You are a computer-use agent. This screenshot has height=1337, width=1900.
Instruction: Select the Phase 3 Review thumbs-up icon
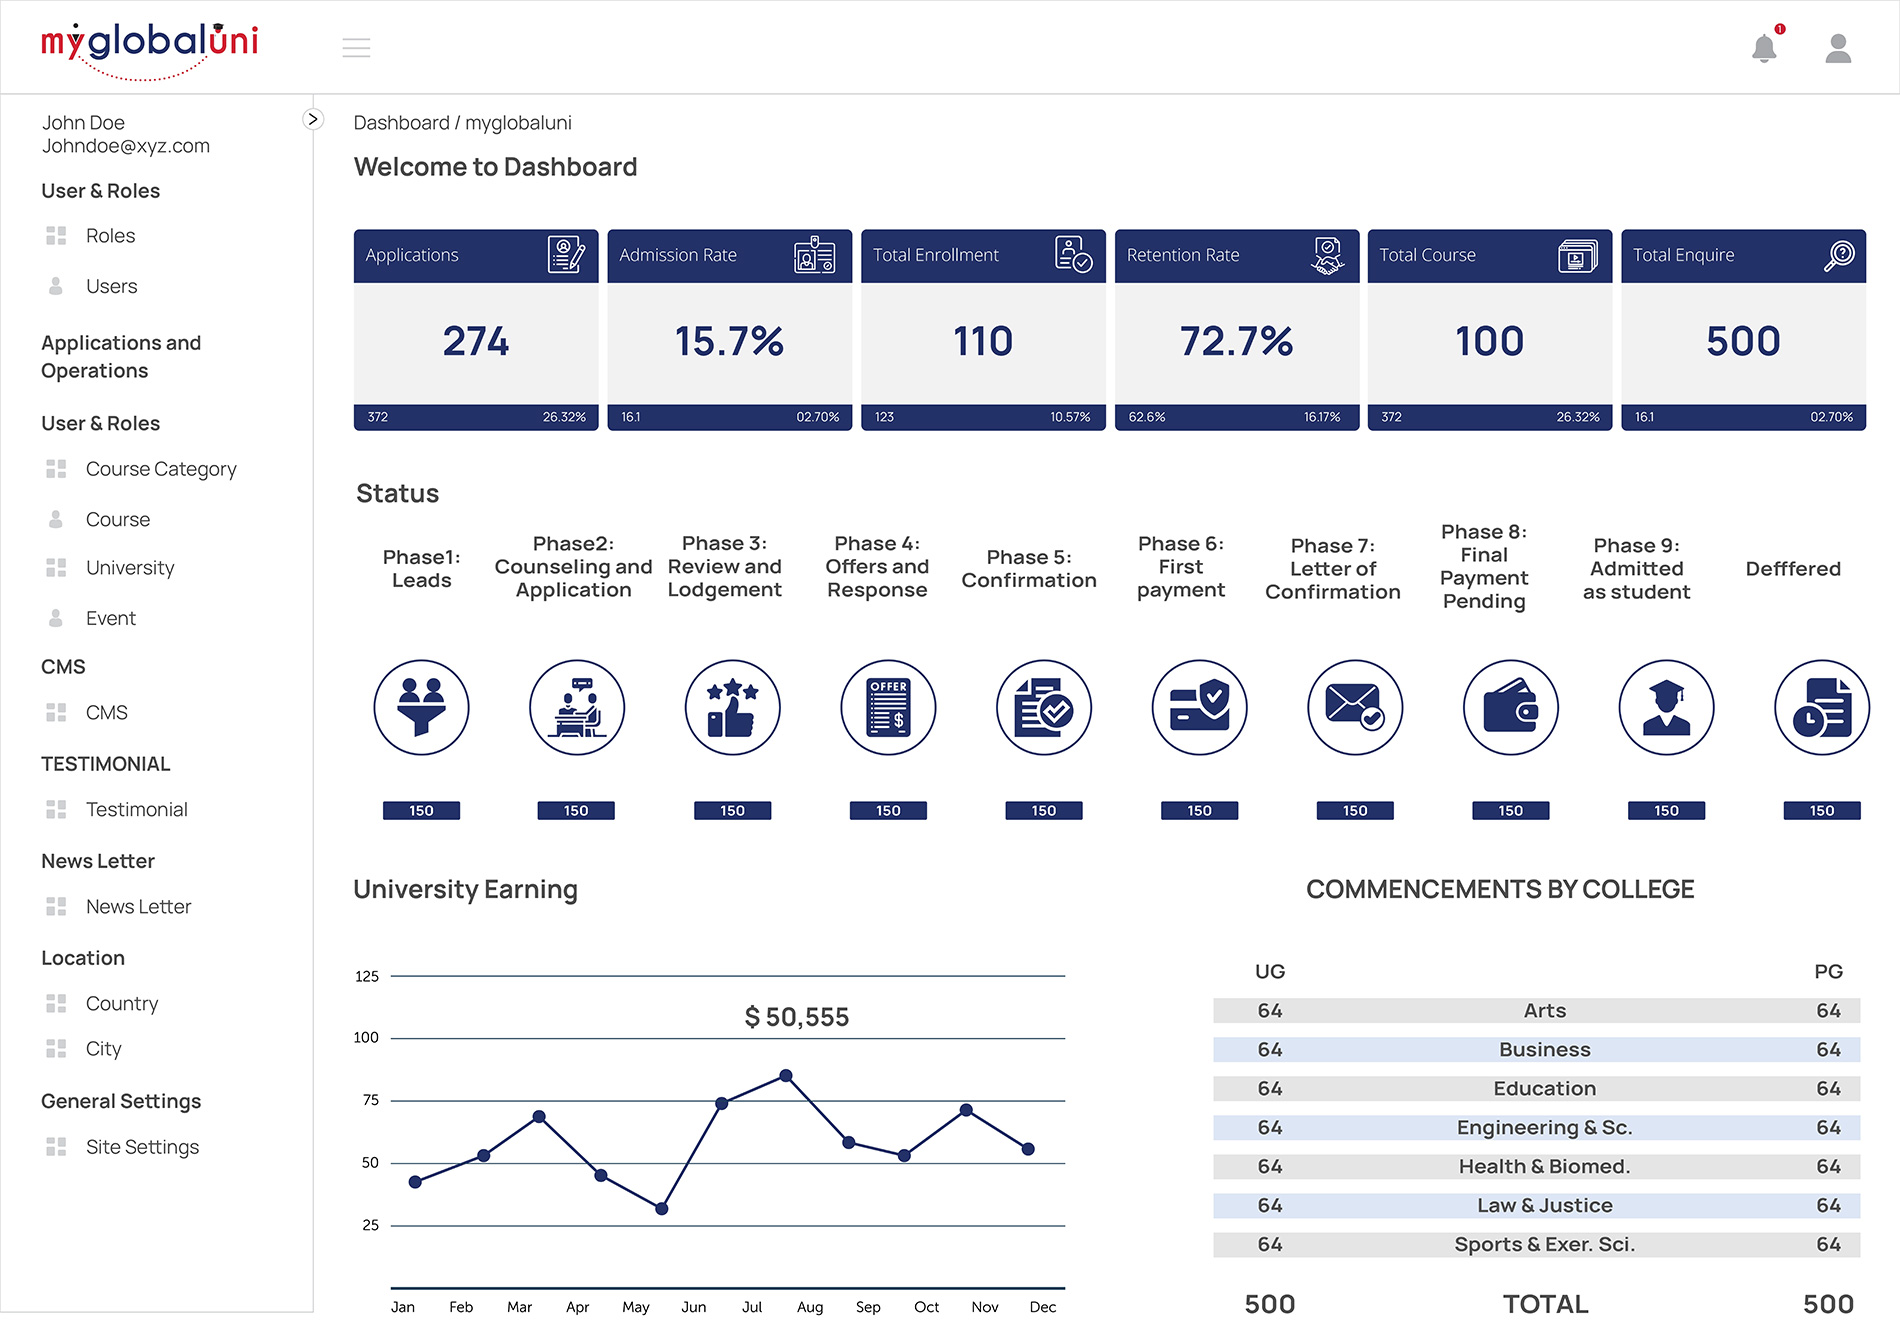[x=733, y=707]
